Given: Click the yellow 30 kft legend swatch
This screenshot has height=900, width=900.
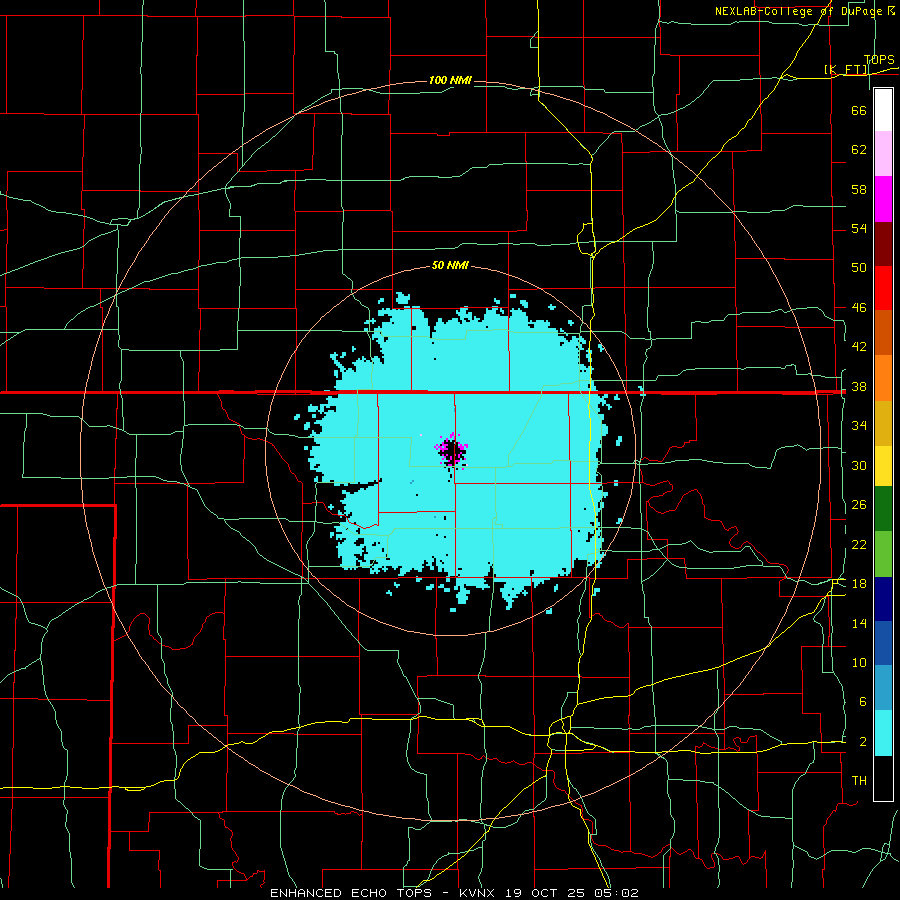Looking at the screenshot, I should tap(883, 466).
